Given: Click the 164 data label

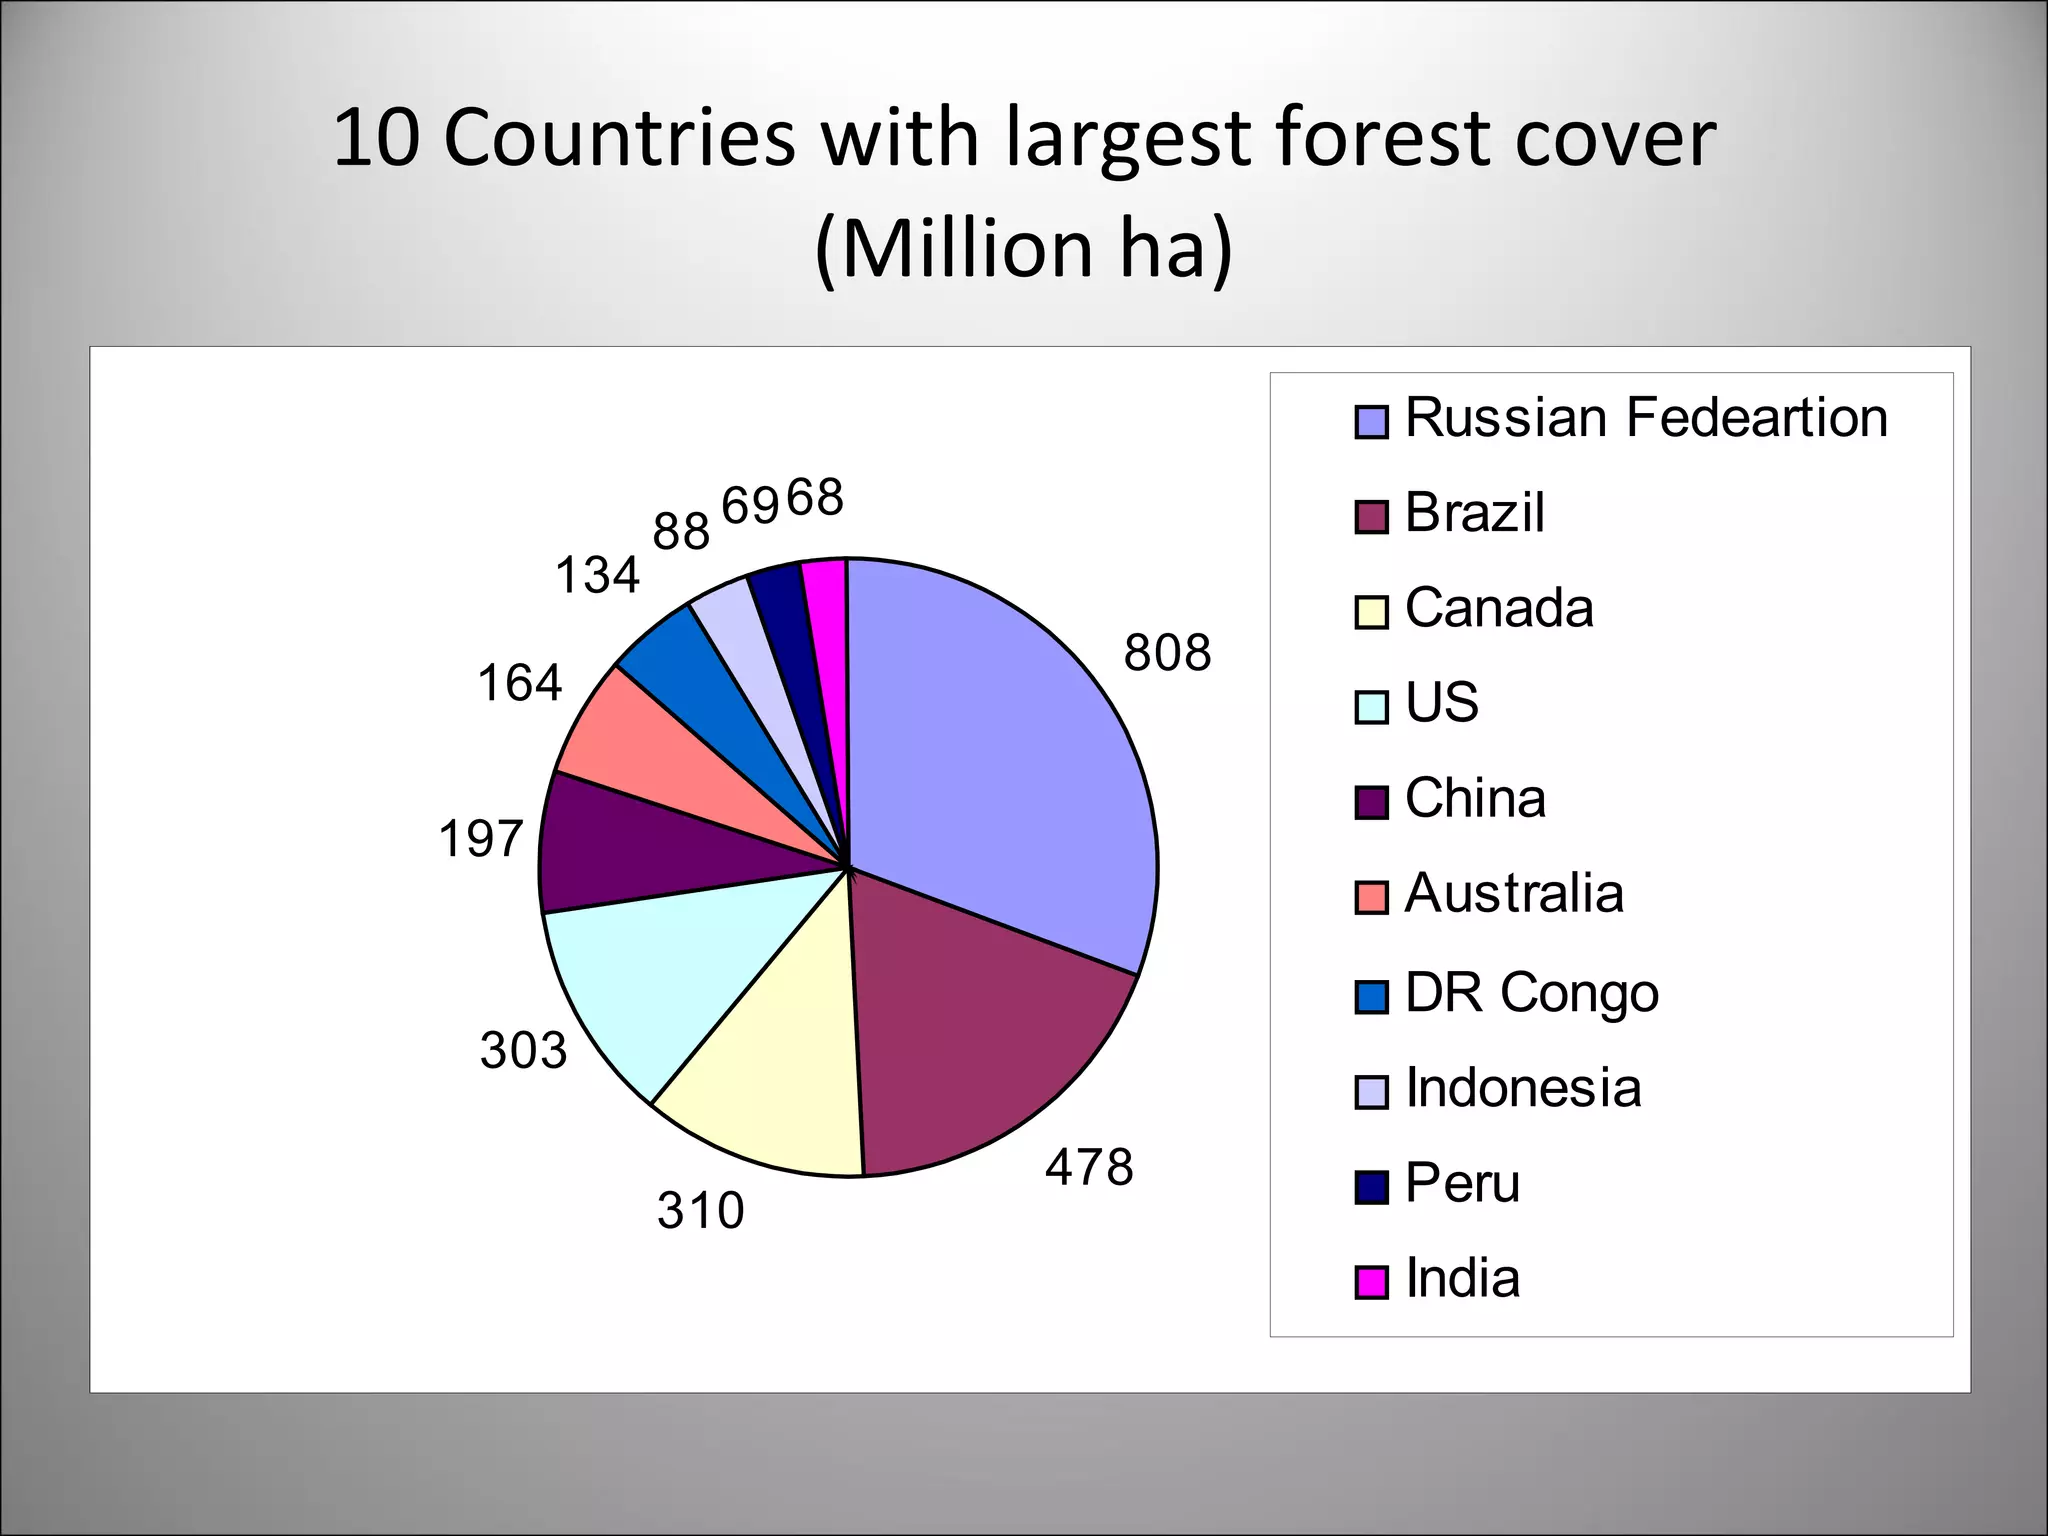Looking at the screenshot, I should coord(520,683).
